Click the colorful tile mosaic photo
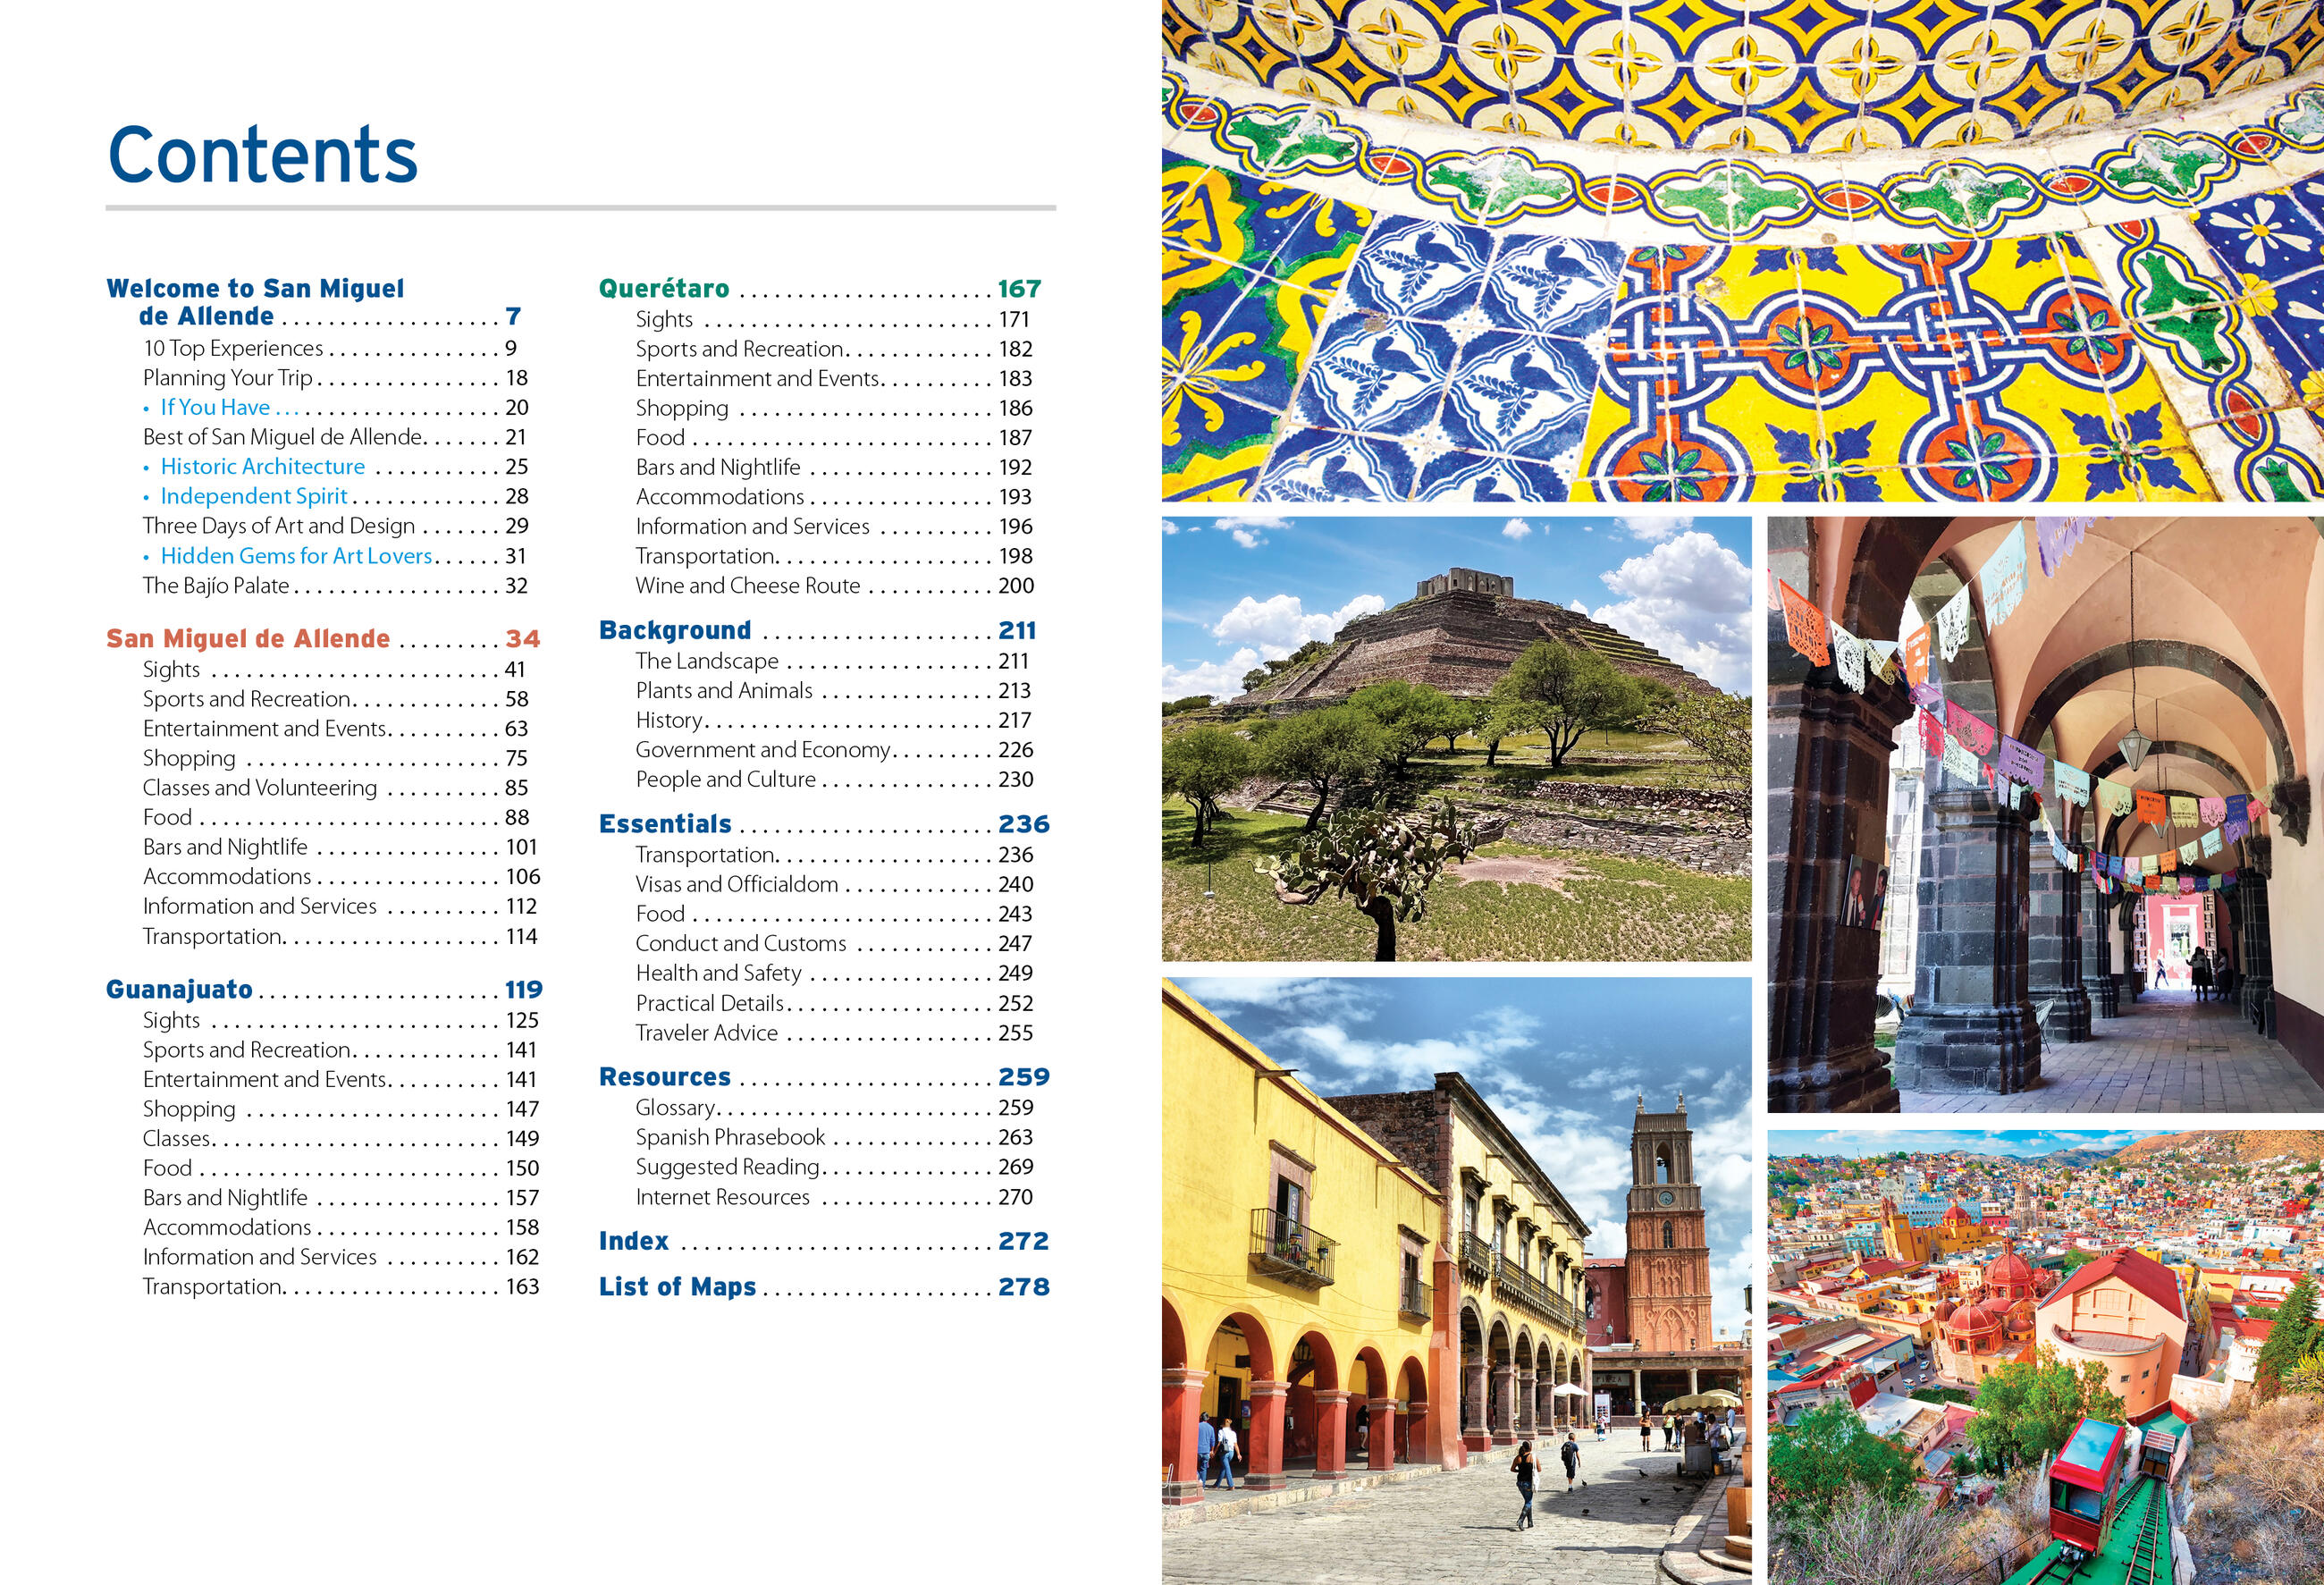Screen dimensions: 2324x1585 pyautogui.click(x=1741, y=250)
